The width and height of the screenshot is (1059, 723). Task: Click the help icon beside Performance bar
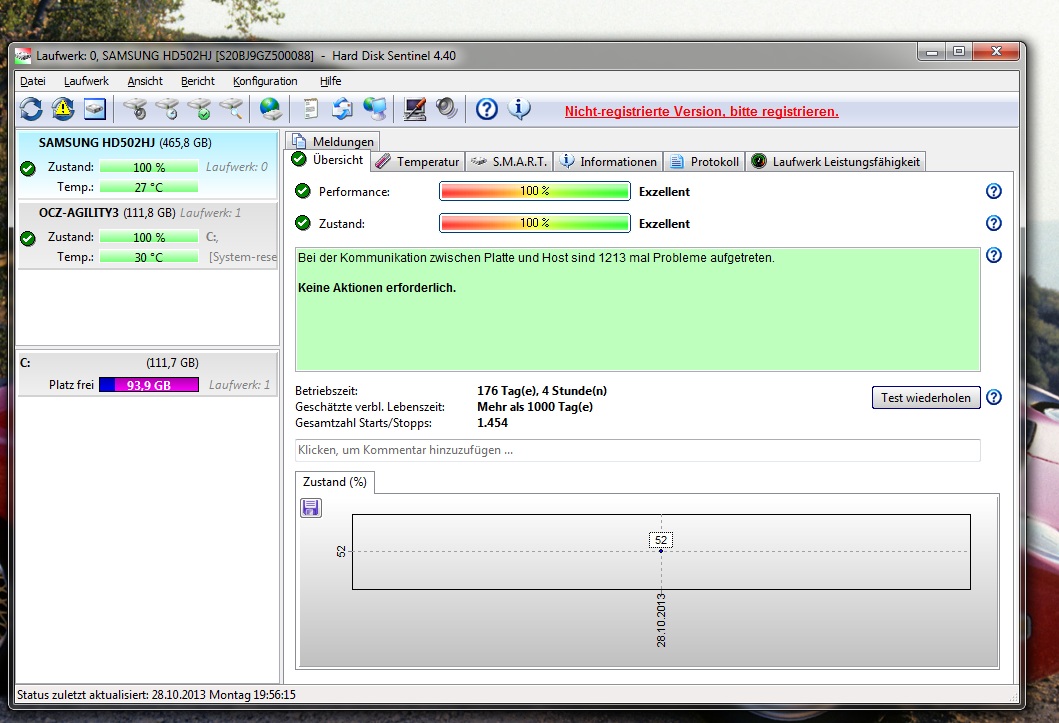coord(993,191)
